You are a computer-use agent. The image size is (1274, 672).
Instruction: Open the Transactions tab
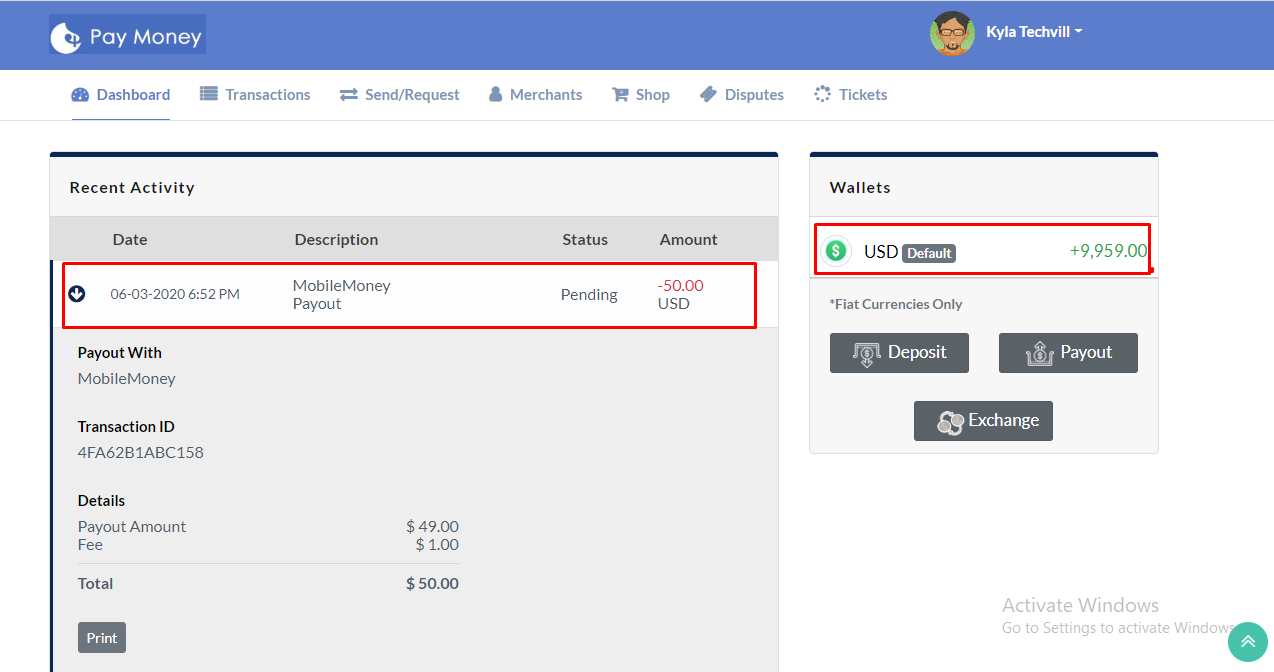tap(267, 95)
